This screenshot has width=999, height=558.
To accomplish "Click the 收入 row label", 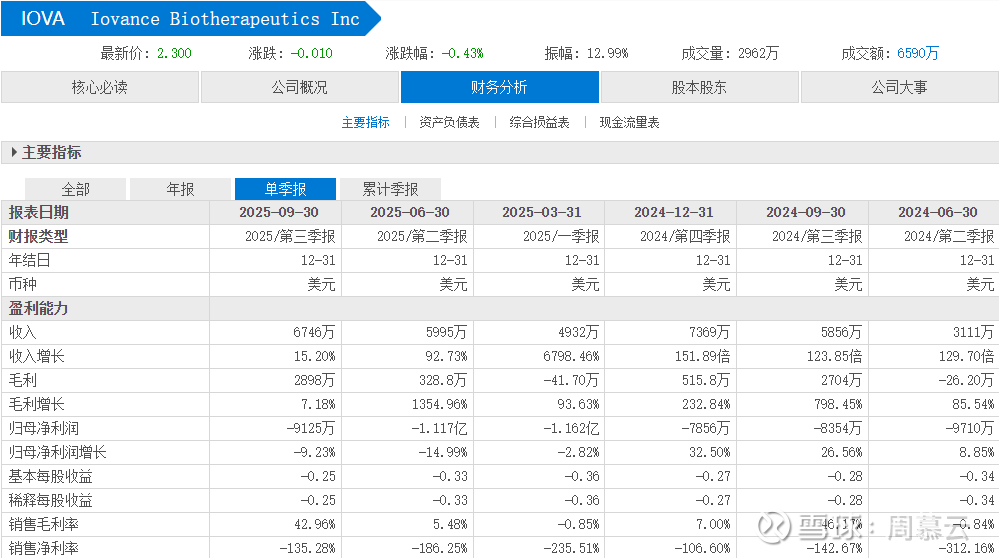I will pyautogui.click(x=22, y=332).
